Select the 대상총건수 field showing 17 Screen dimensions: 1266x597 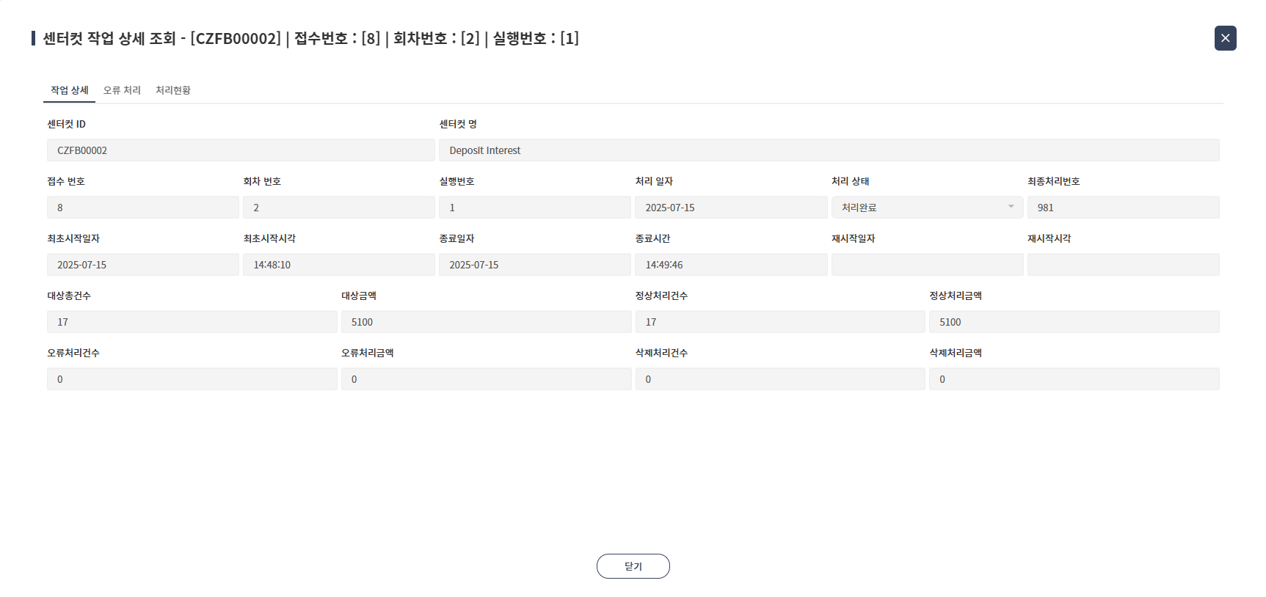pyautogui.click(x=190, y=321)
